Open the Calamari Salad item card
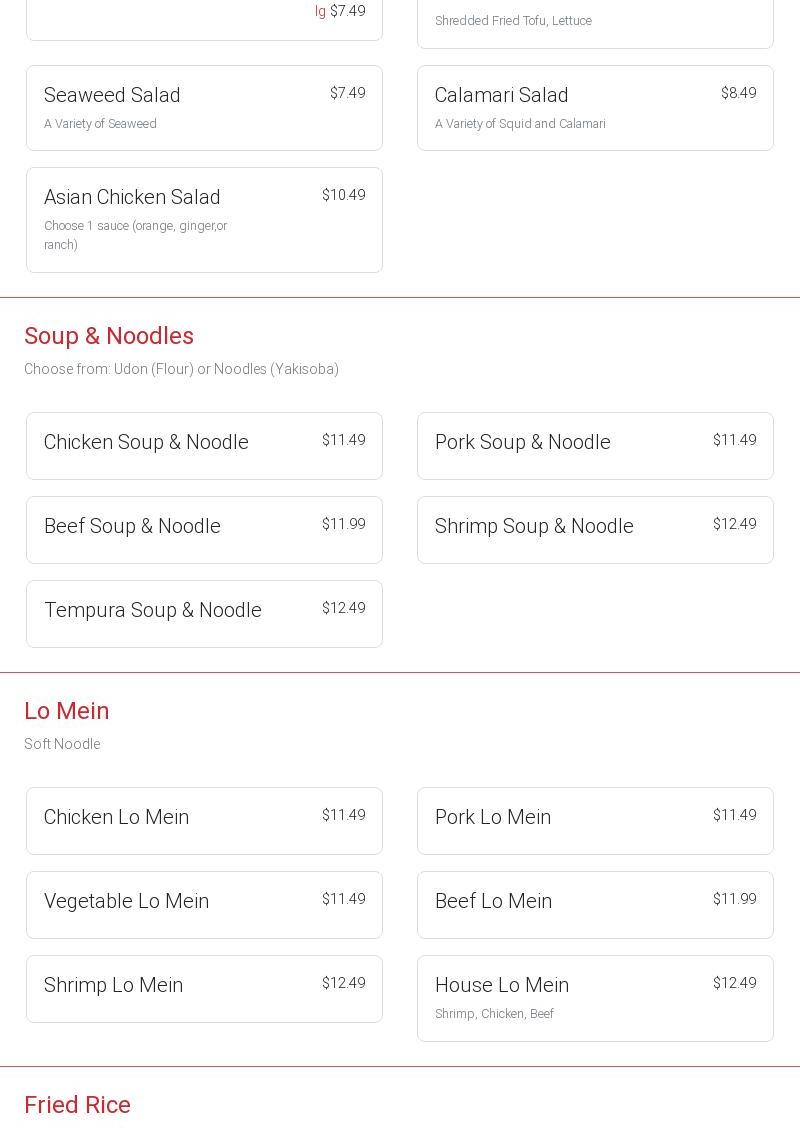Image resolution: width=800 pixels, height=1144 pixels. (x=595, y=108)
